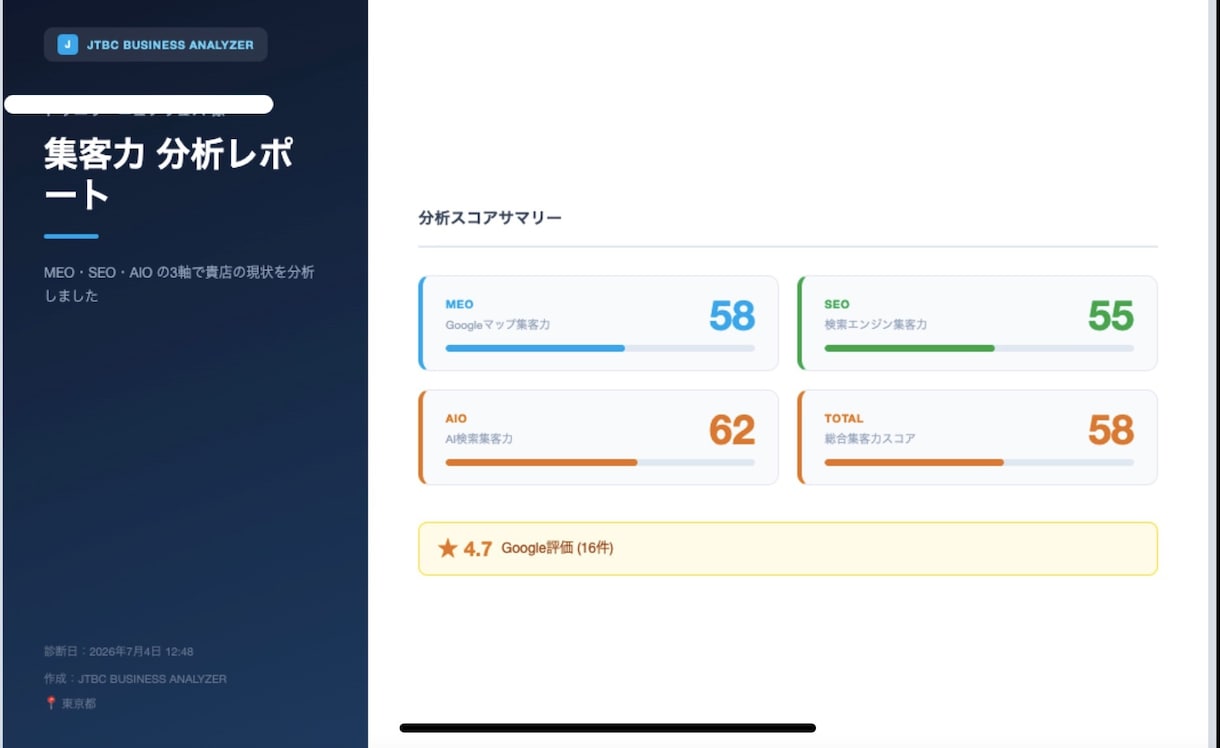Click the 作成:JTBC BUSINESS ANALYZER line
Screen dimensions: 1220x748
(135, 678)
